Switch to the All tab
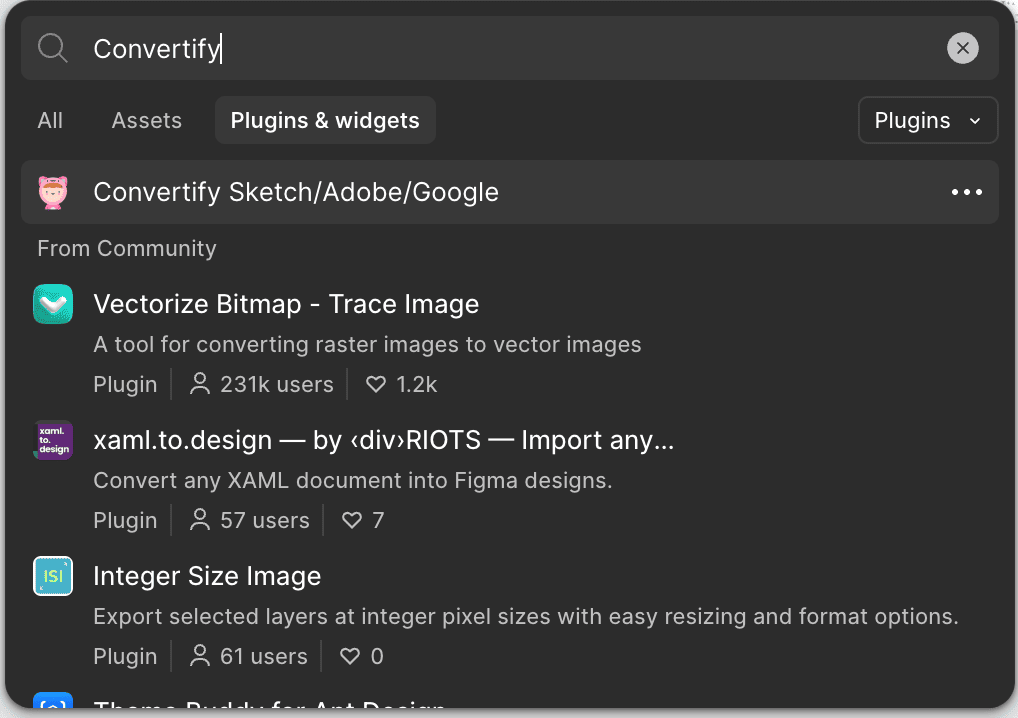1018x718 pixels. point(50,121)
